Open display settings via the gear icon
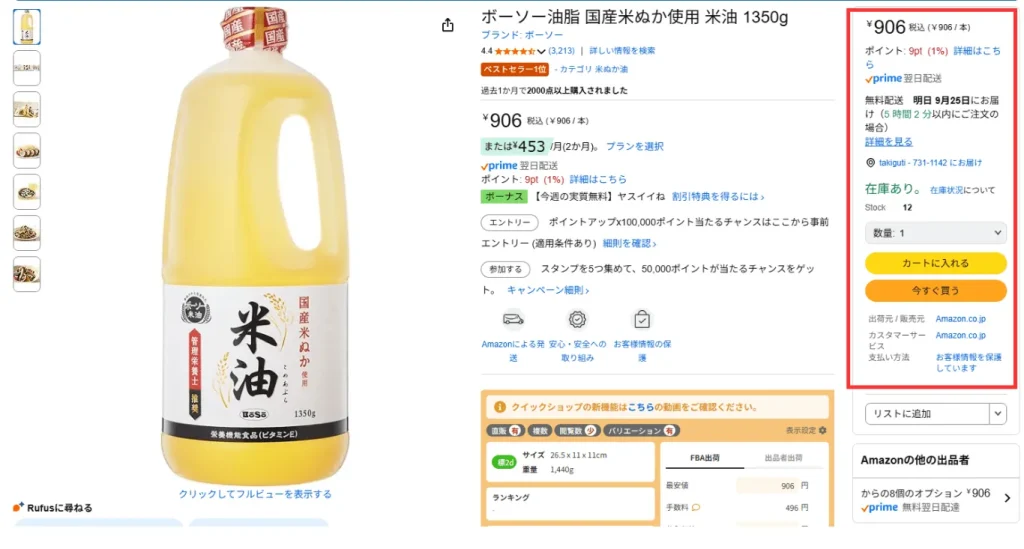 [x=823, y=430]
